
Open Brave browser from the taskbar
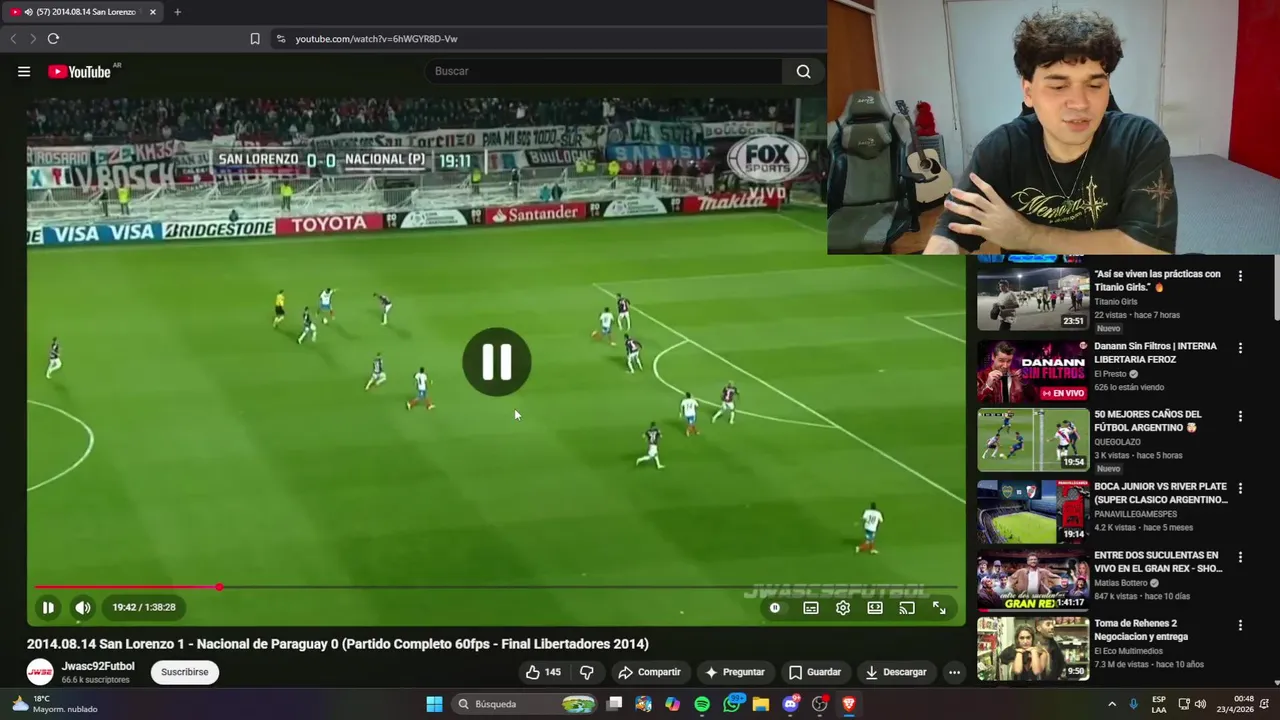(x=849, y=704)
